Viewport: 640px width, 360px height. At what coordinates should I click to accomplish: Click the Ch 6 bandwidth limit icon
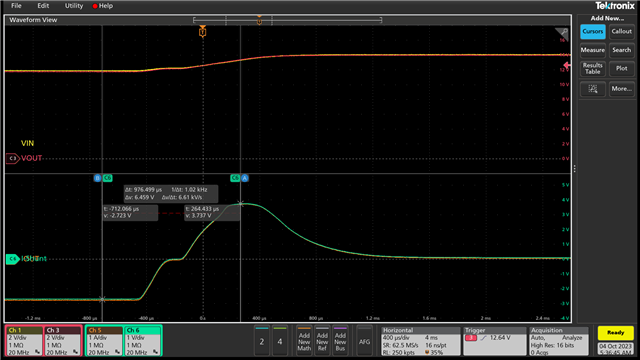(156, 352)
